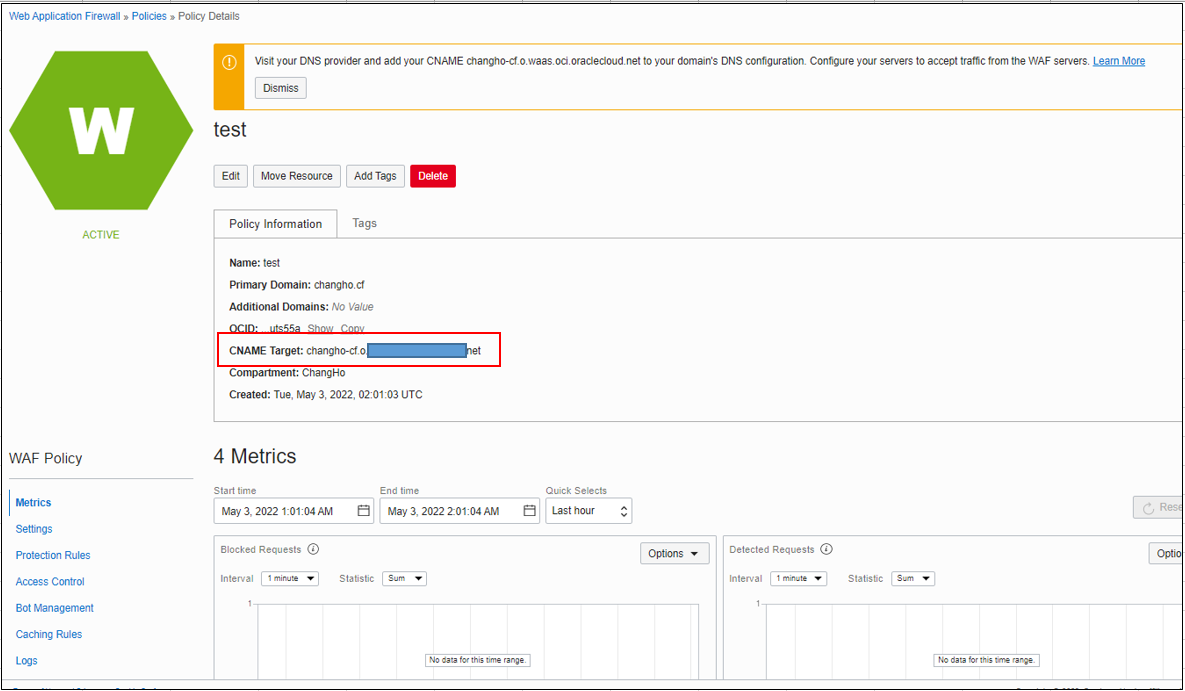Click the Move Resource button
Viewport: 1185px width, 691px height.
pyautogui.click(x=297, y=176)
